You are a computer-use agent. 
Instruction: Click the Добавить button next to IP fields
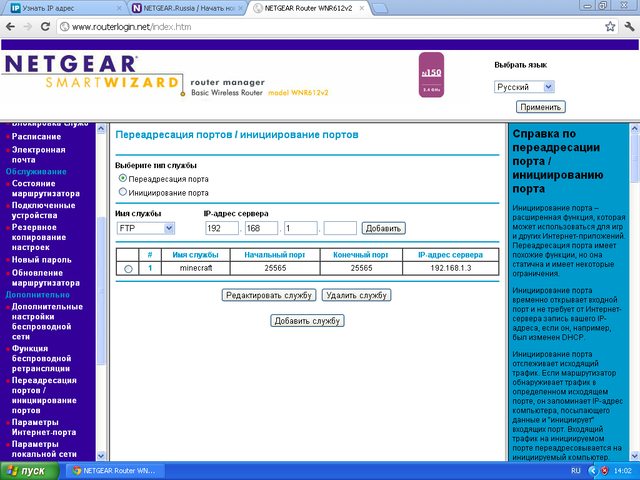coord(383,228)
